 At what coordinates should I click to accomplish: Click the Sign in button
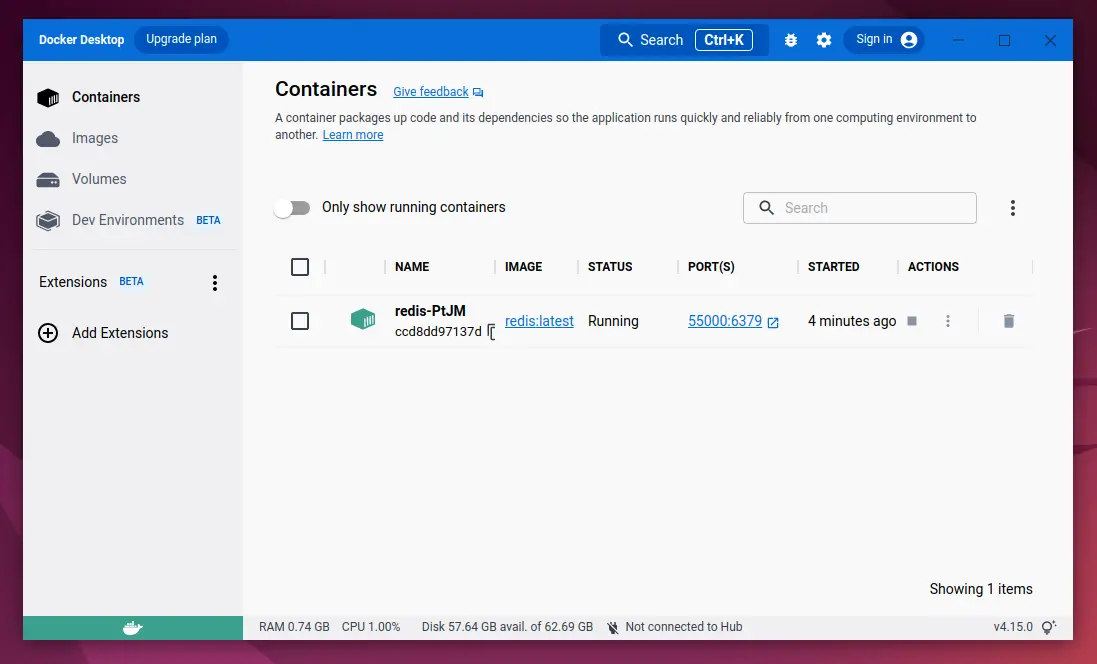(x=884, y=40)
